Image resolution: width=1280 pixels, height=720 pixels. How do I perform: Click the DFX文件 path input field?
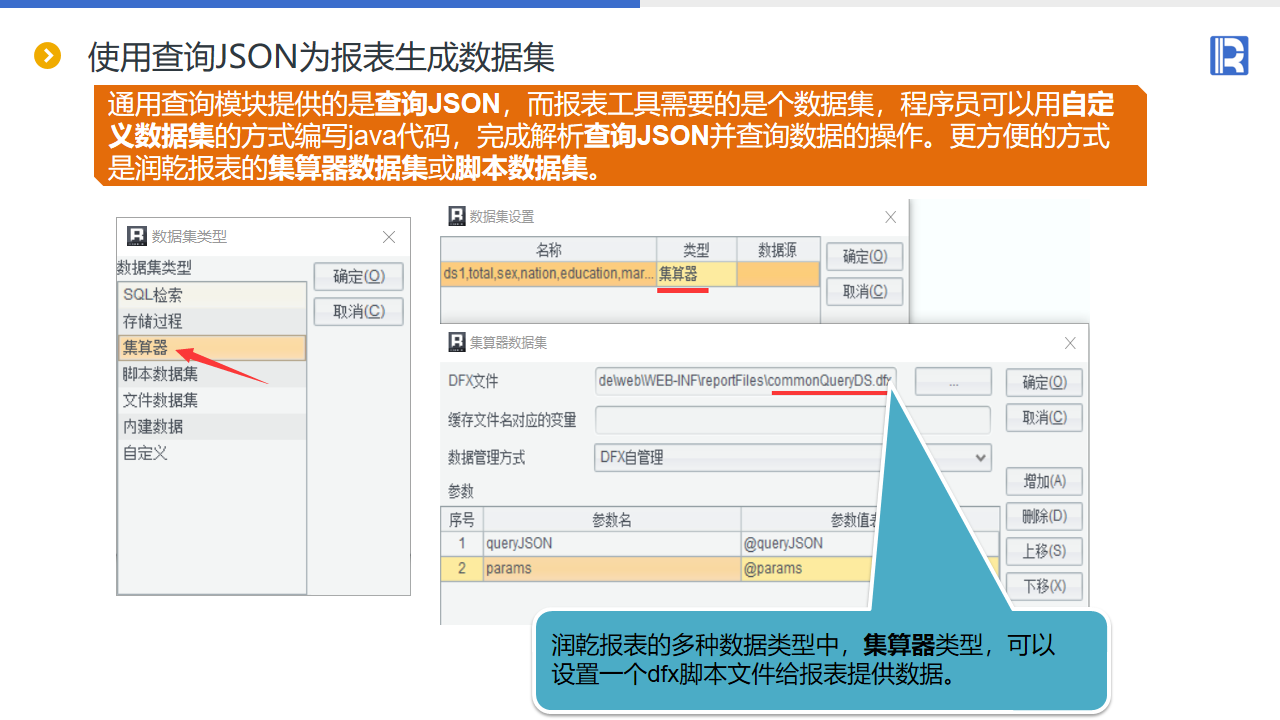click(746, 381)
